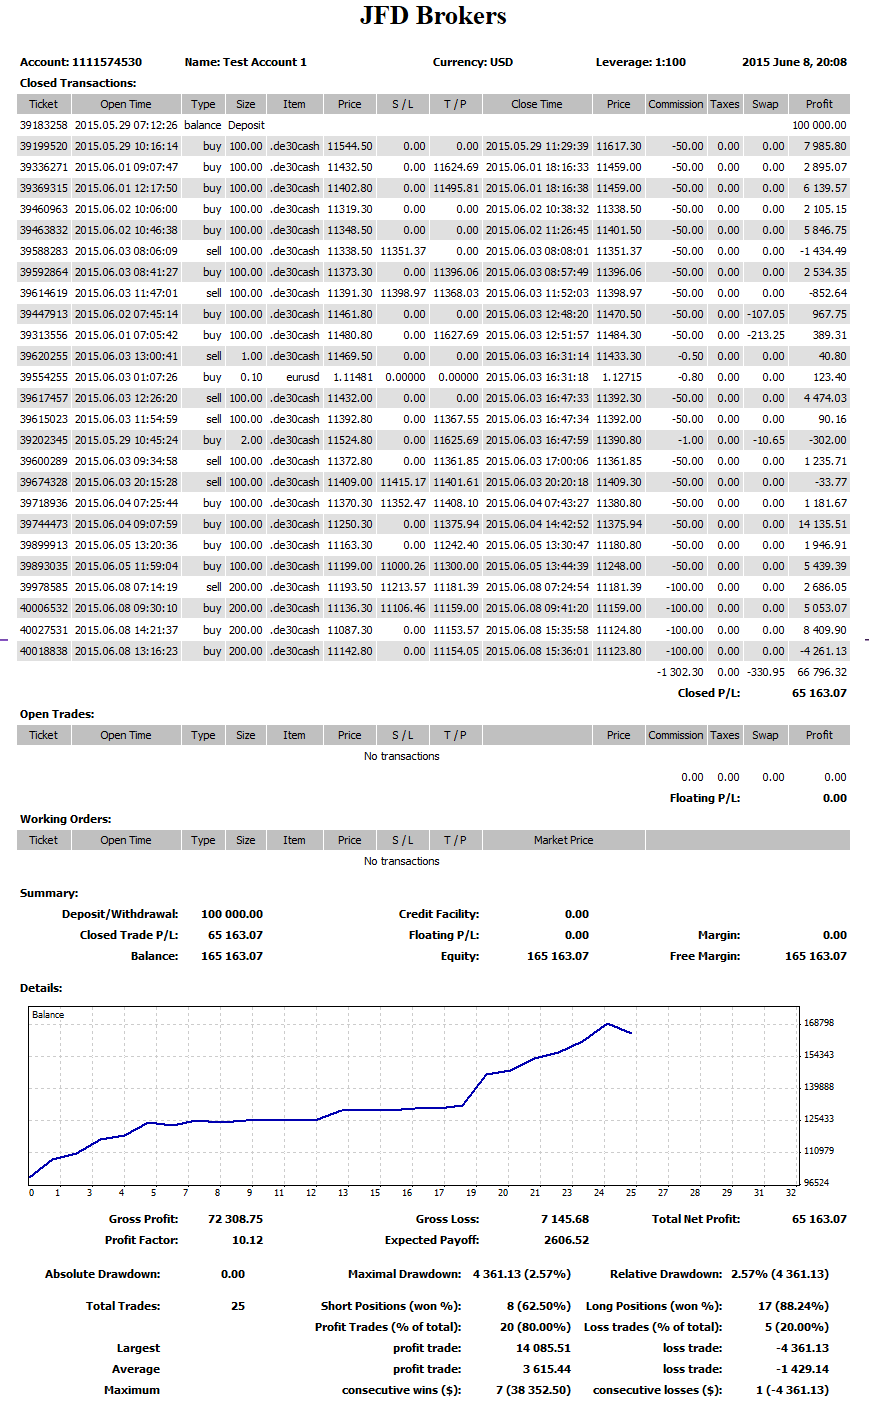Click the 'Total Net Profit:' label
This screenshot has height=1427, width=880.
pos(696,1219)
